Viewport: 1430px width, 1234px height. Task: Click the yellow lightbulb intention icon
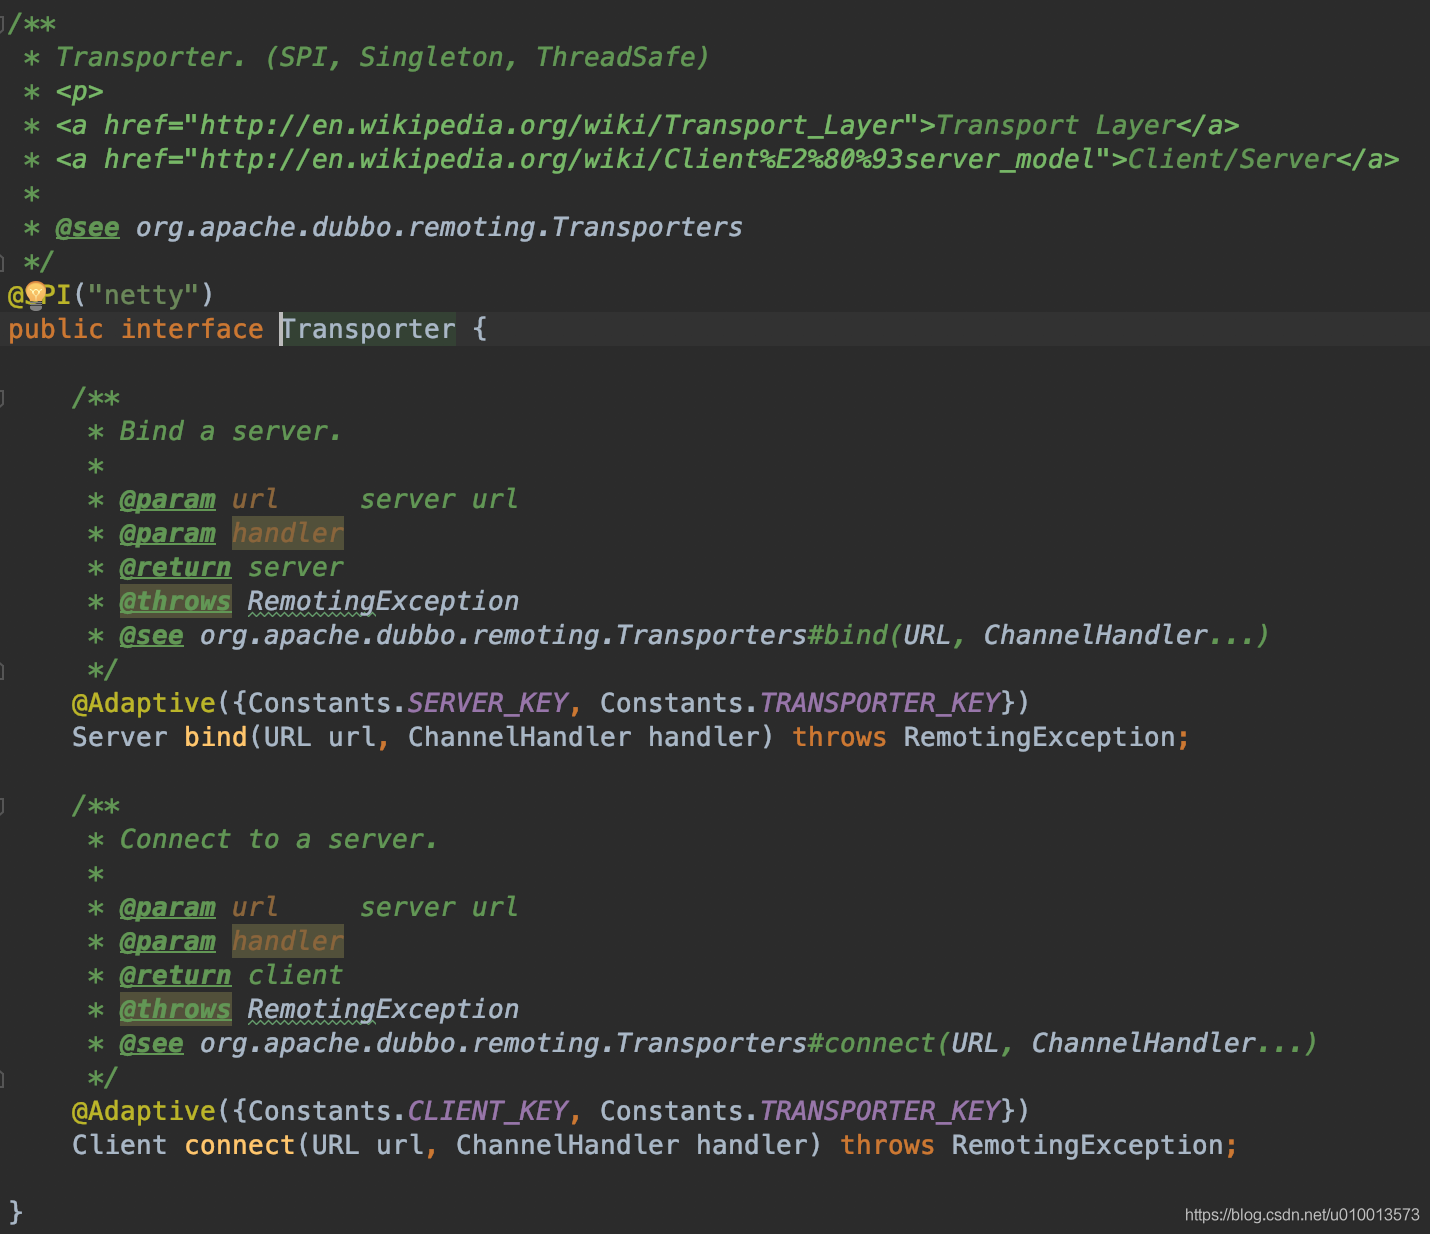click(36, 294)
